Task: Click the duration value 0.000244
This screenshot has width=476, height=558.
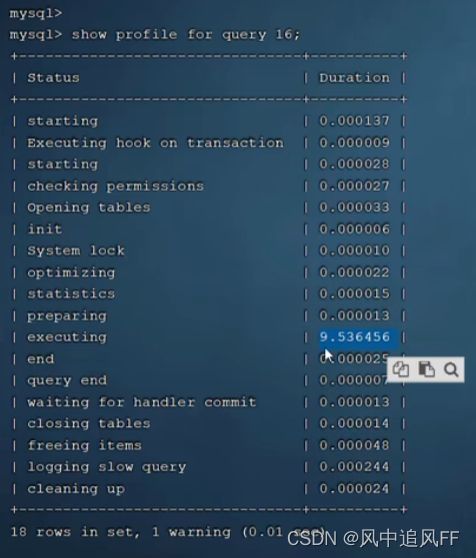Action: point(354,467)
